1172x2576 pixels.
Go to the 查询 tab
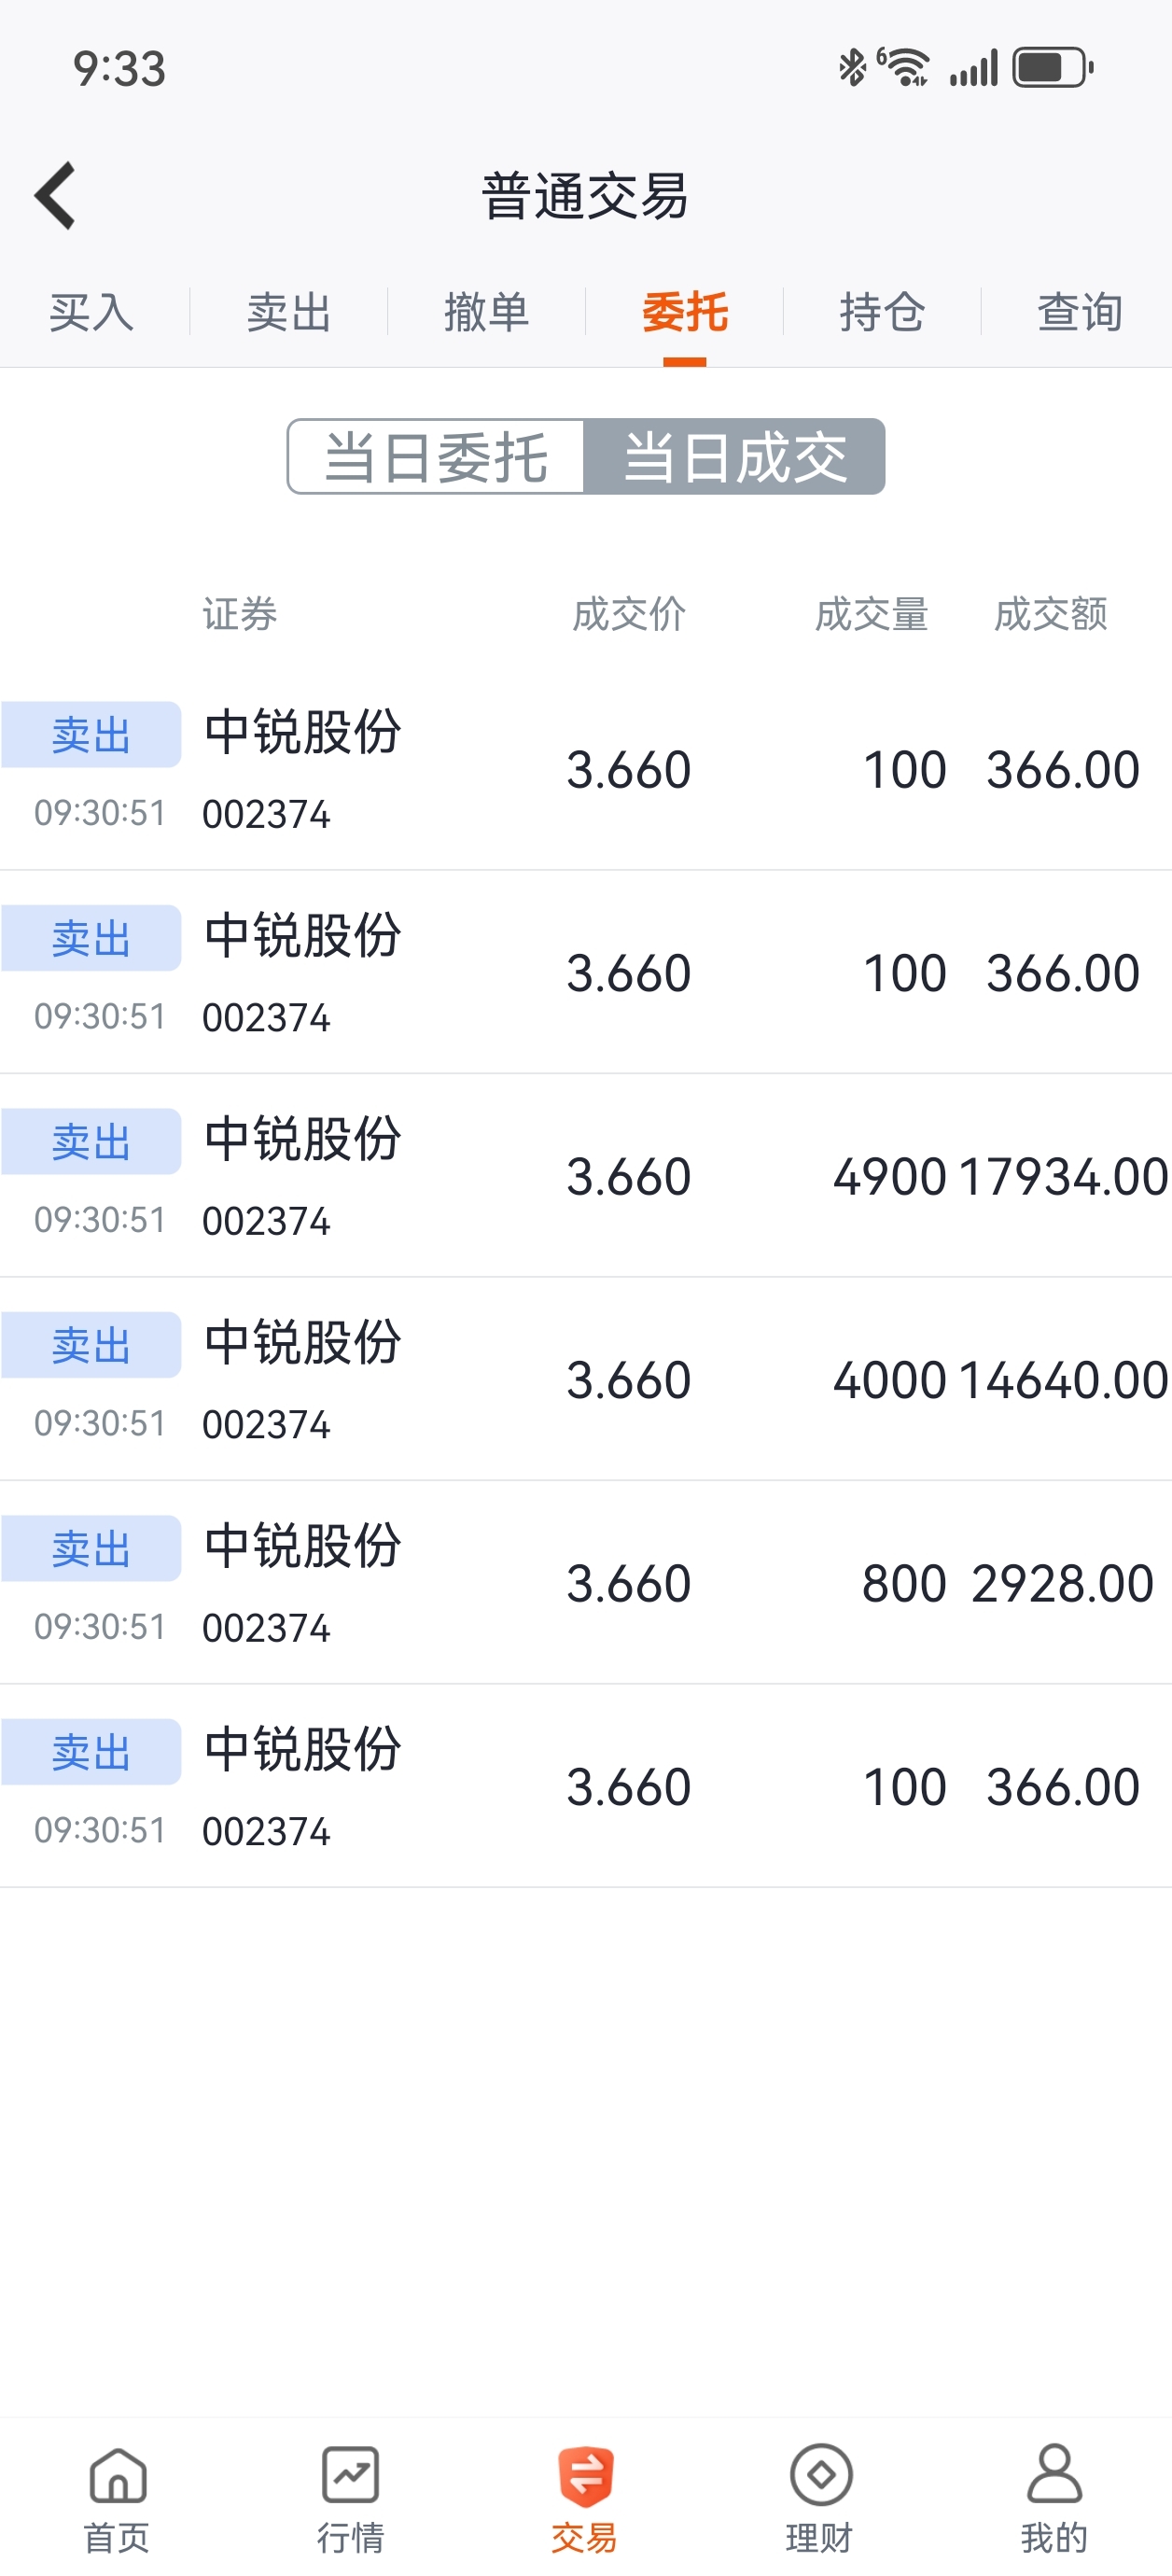1079,312
